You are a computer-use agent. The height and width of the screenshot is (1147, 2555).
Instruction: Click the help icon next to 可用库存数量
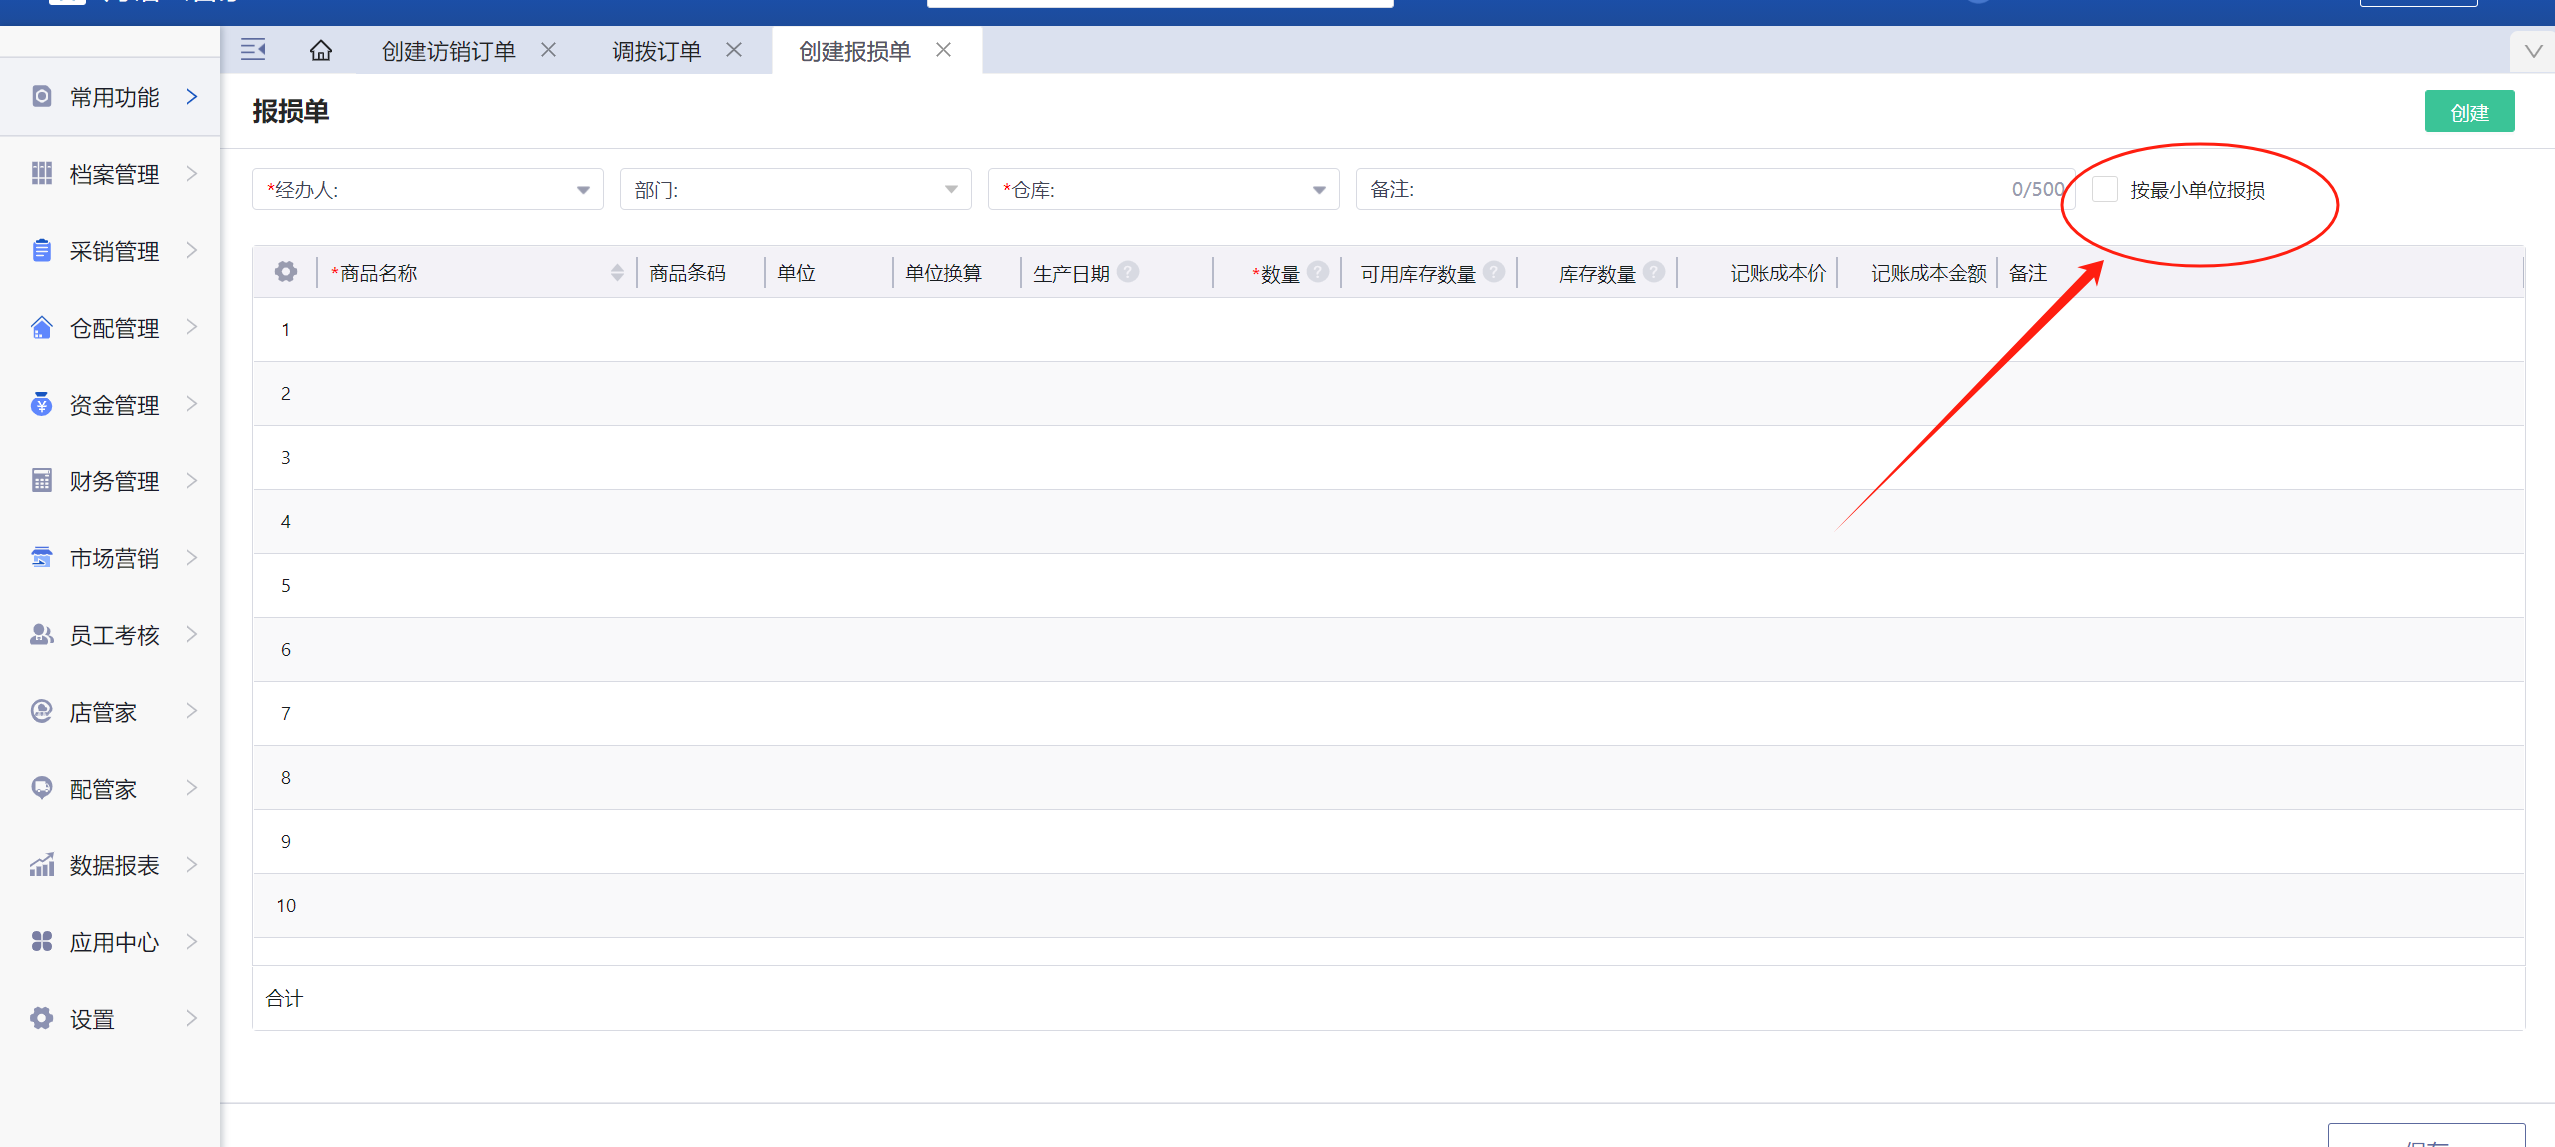[1494, 272]
